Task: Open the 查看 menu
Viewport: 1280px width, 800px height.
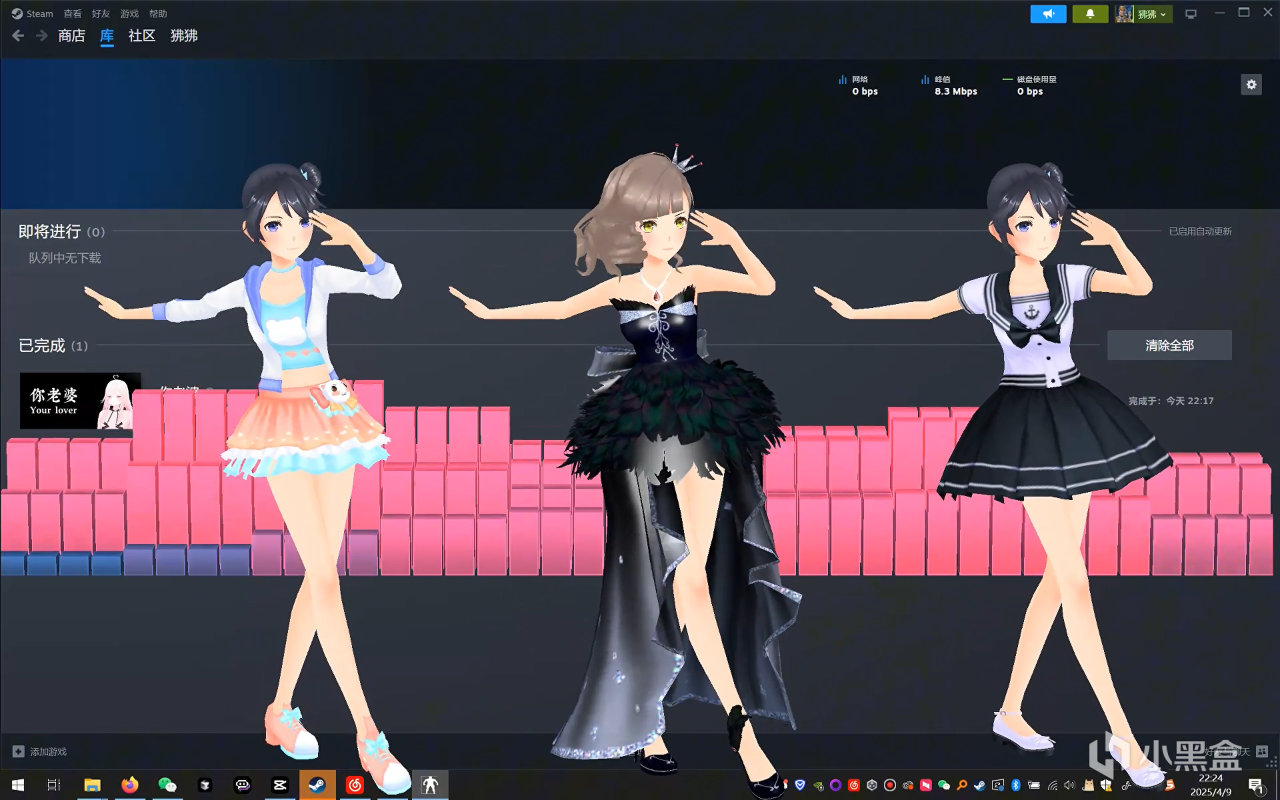Action: (73, 14)
